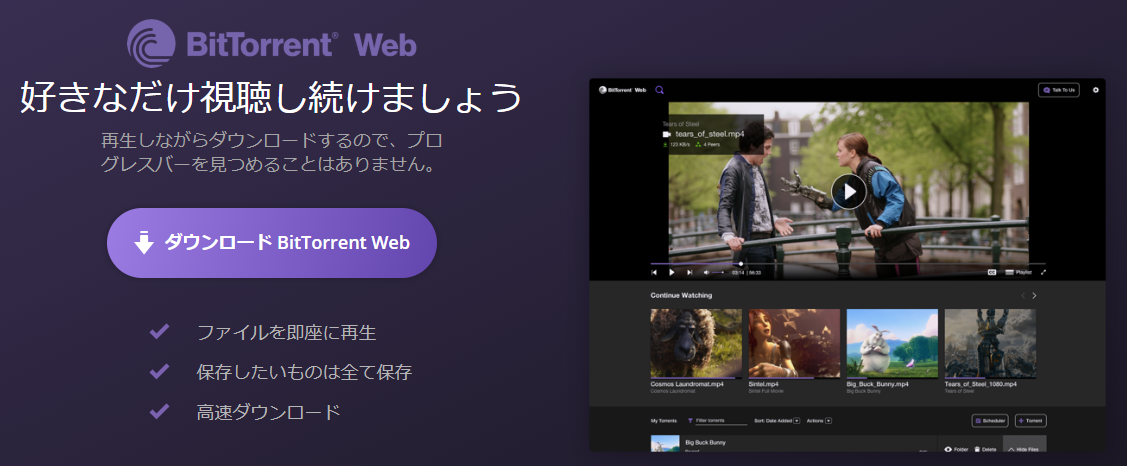Click the Big Buck Bunny torrent thumbnail
Screen dimensions: 1127x466
click(x=665, y=444)
